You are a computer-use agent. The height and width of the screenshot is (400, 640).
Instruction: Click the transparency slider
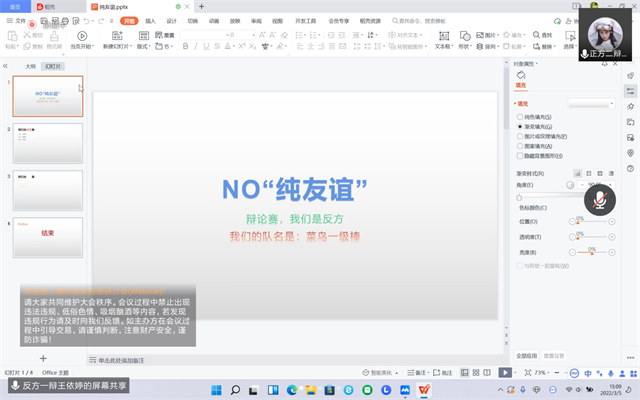pos(592,237)
